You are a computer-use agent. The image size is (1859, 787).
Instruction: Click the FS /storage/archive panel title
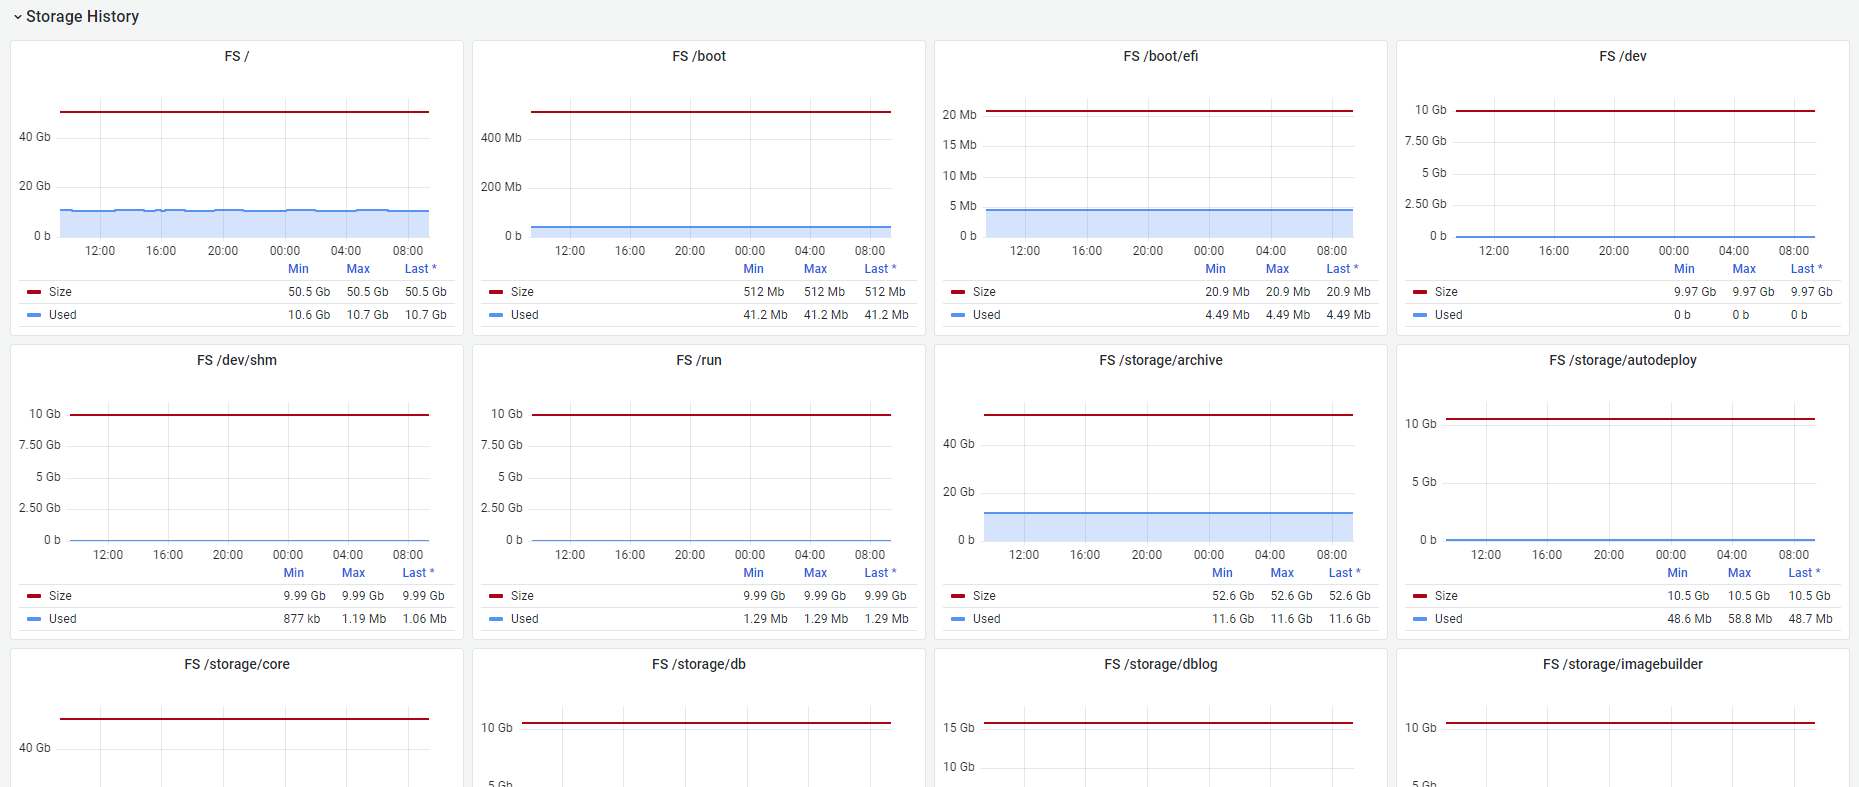(x=1161, y=360)
